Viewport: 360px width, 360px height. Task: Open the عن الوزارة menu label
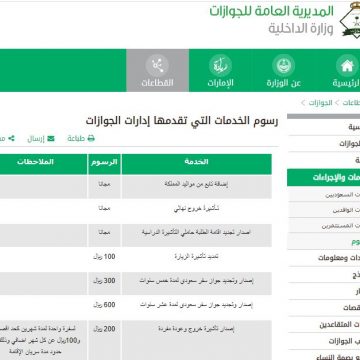(x=284, y=83)
